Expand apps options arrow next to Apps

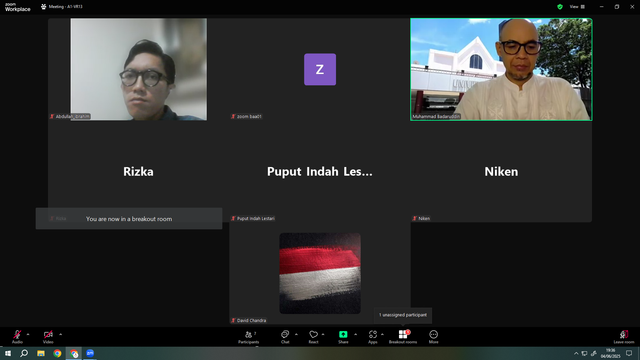(x=382, y=334)
